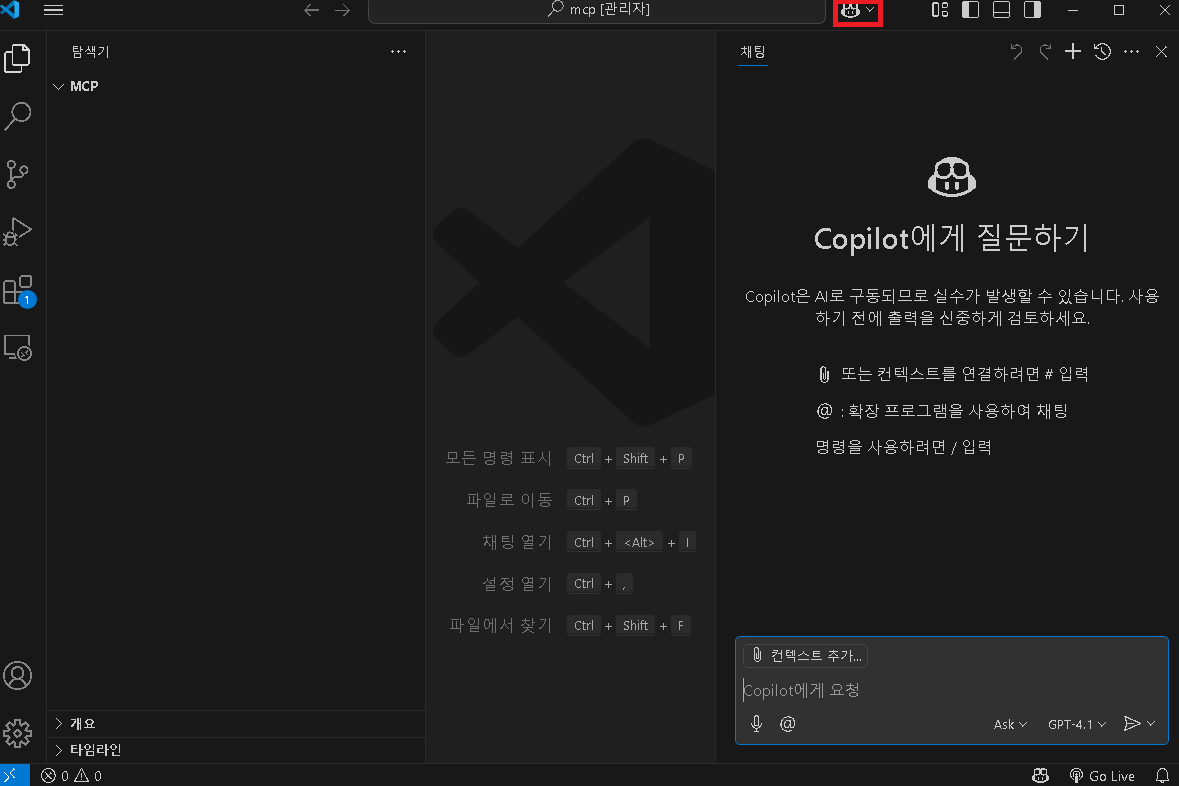Open the send options dropdown arrow
The height and width of the screenshot is (786, 1179).
[x=1151, y=724]
